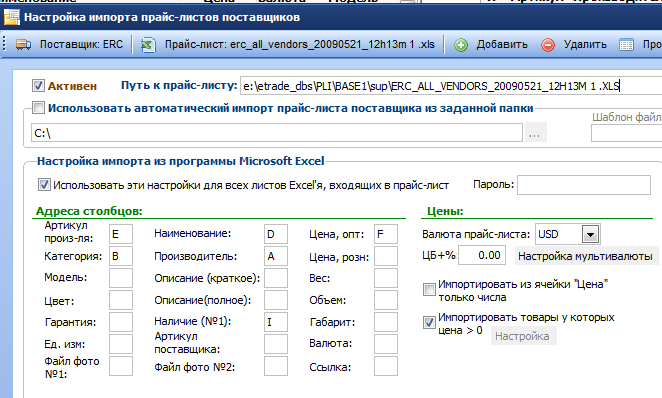The image size is (662, 398).
Task: Click the Настройка импорта из программы Microsoft Excel heading
Action: pos(181,161)
